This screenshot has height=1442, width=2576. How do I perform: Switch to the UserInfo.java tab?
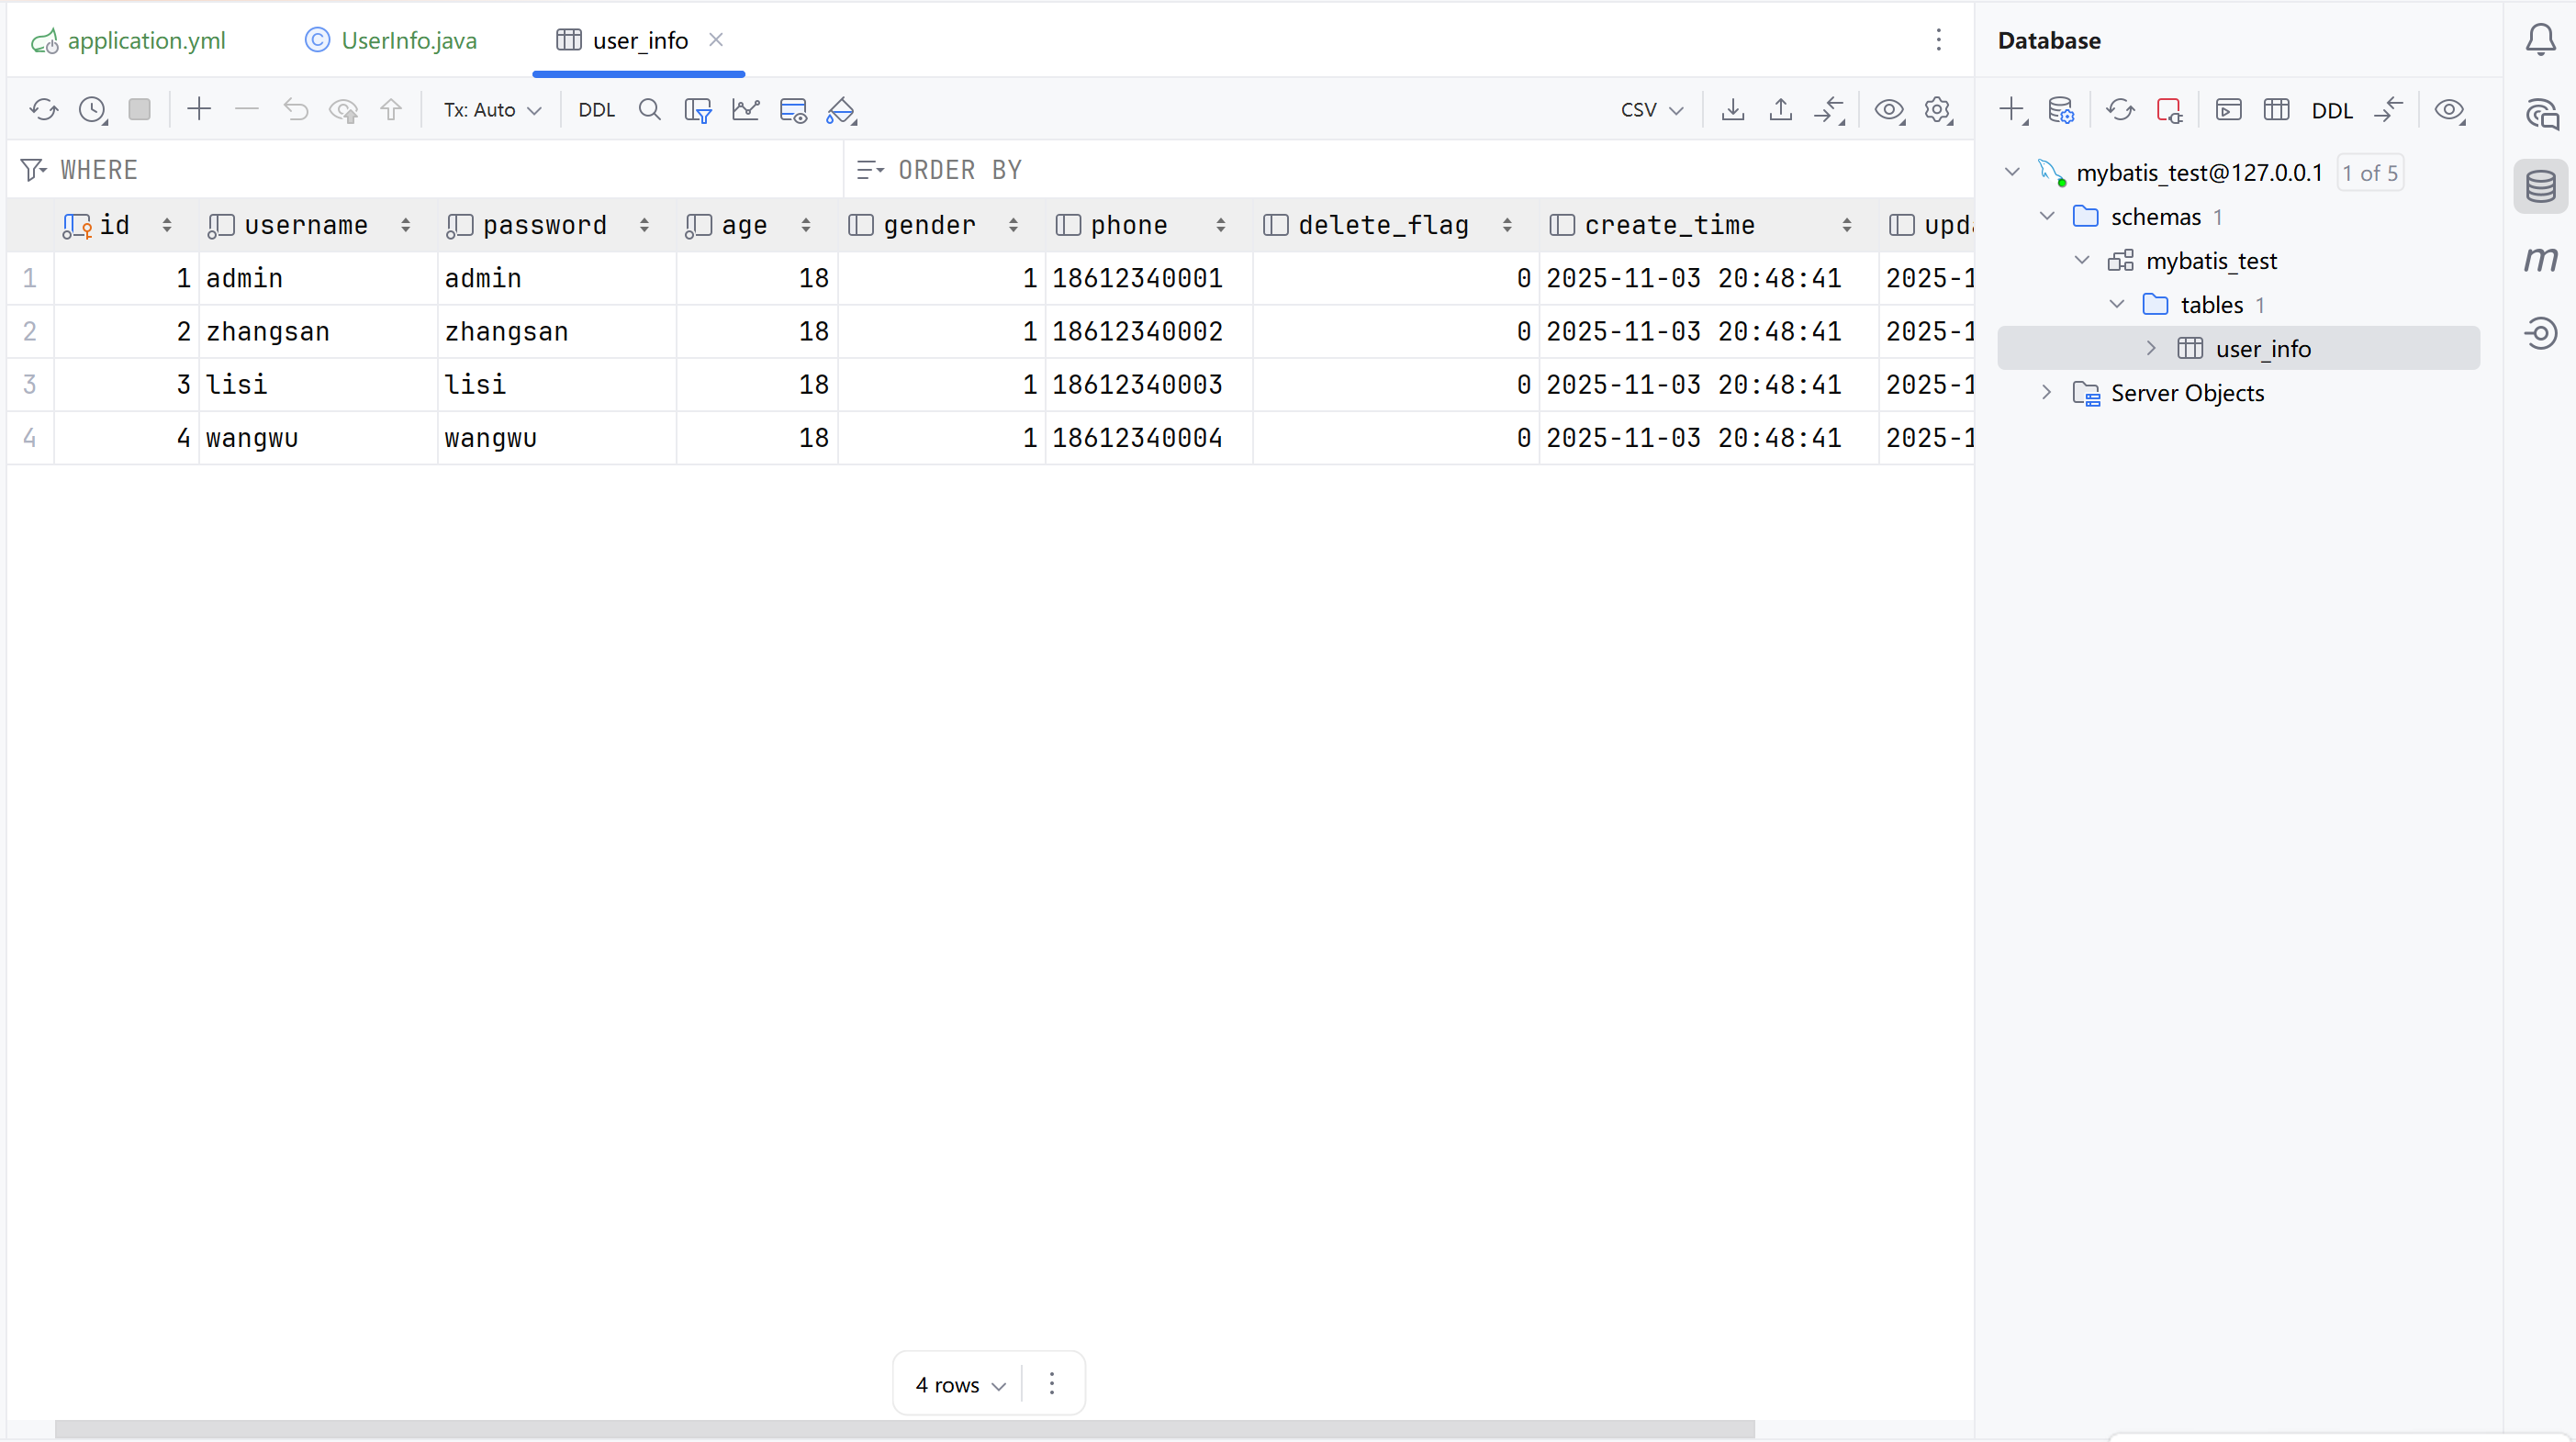tap(408, 40)
